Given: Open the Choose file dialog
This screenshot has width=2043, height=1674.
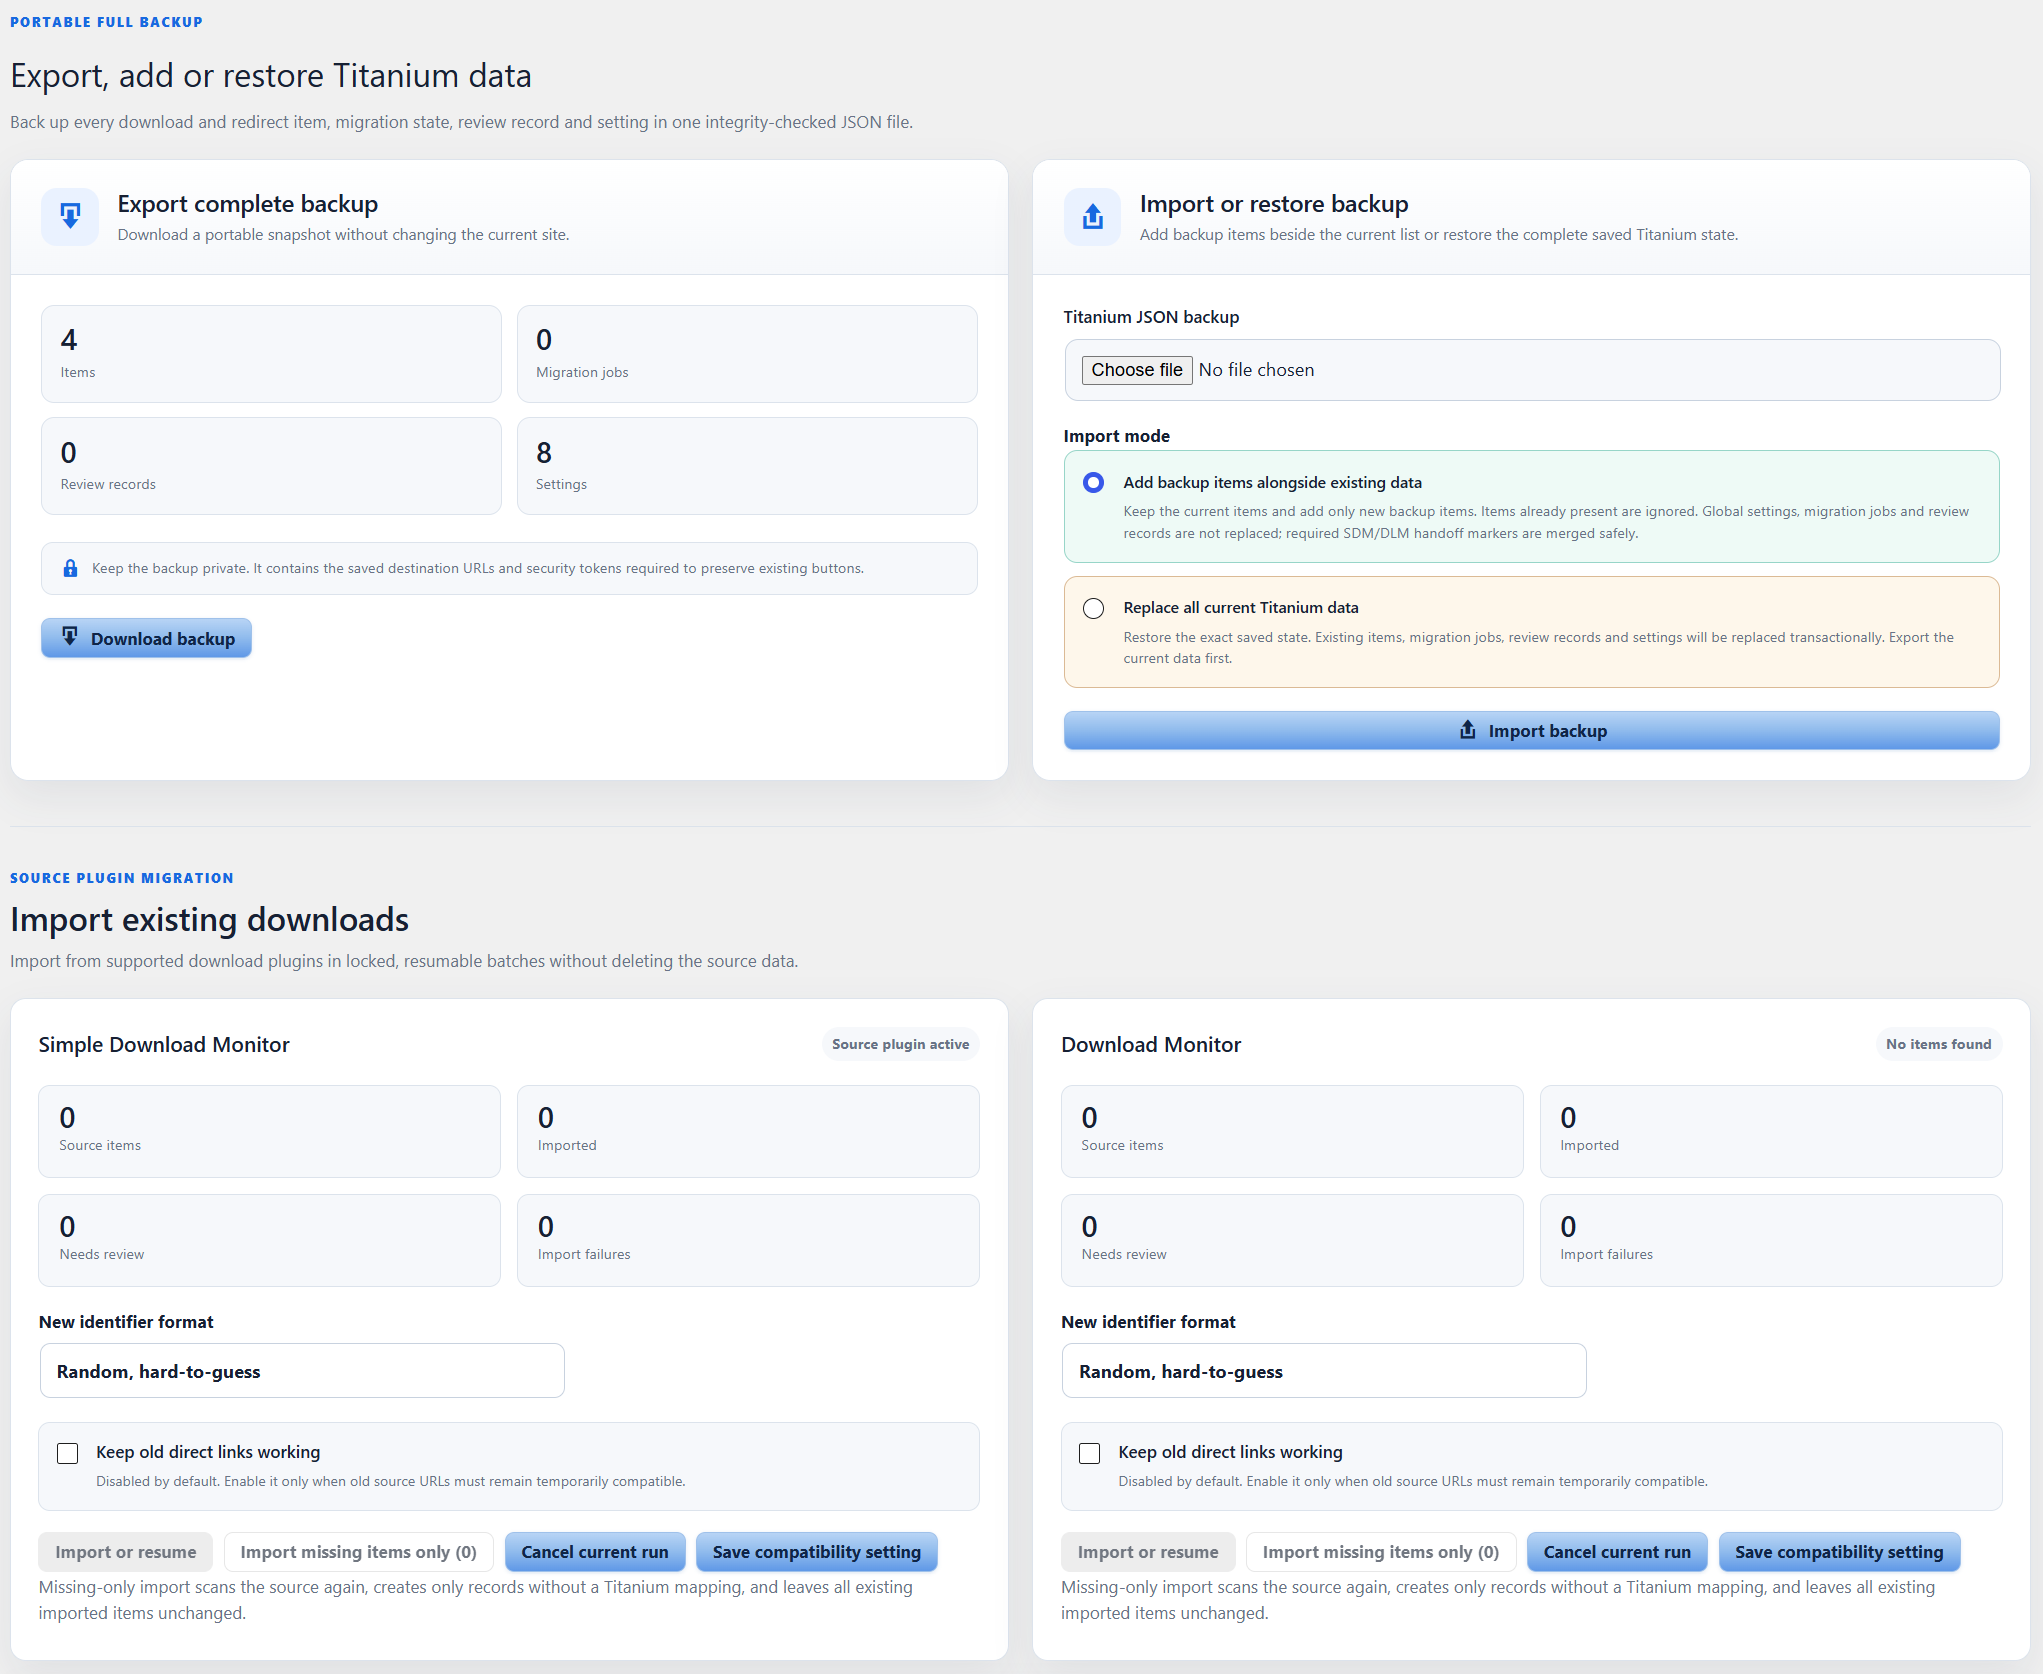Looking at the screenshot, I should click(x=1136, y=370).
